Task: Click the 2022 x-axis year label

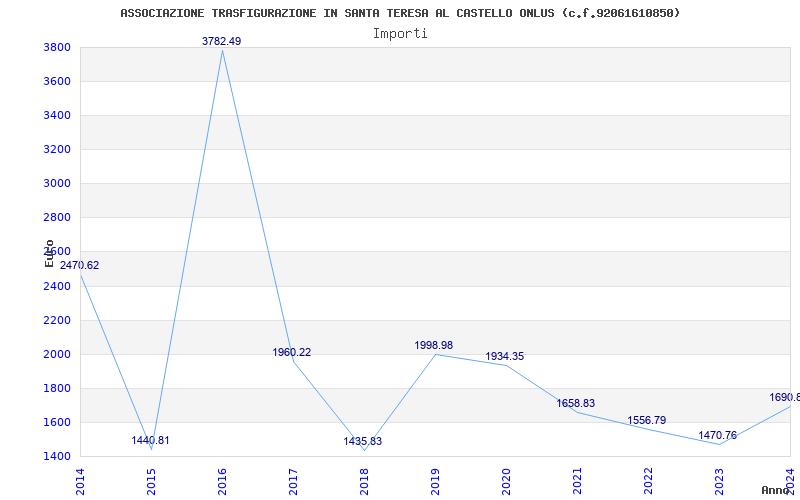Action: (x=648, y=482)
